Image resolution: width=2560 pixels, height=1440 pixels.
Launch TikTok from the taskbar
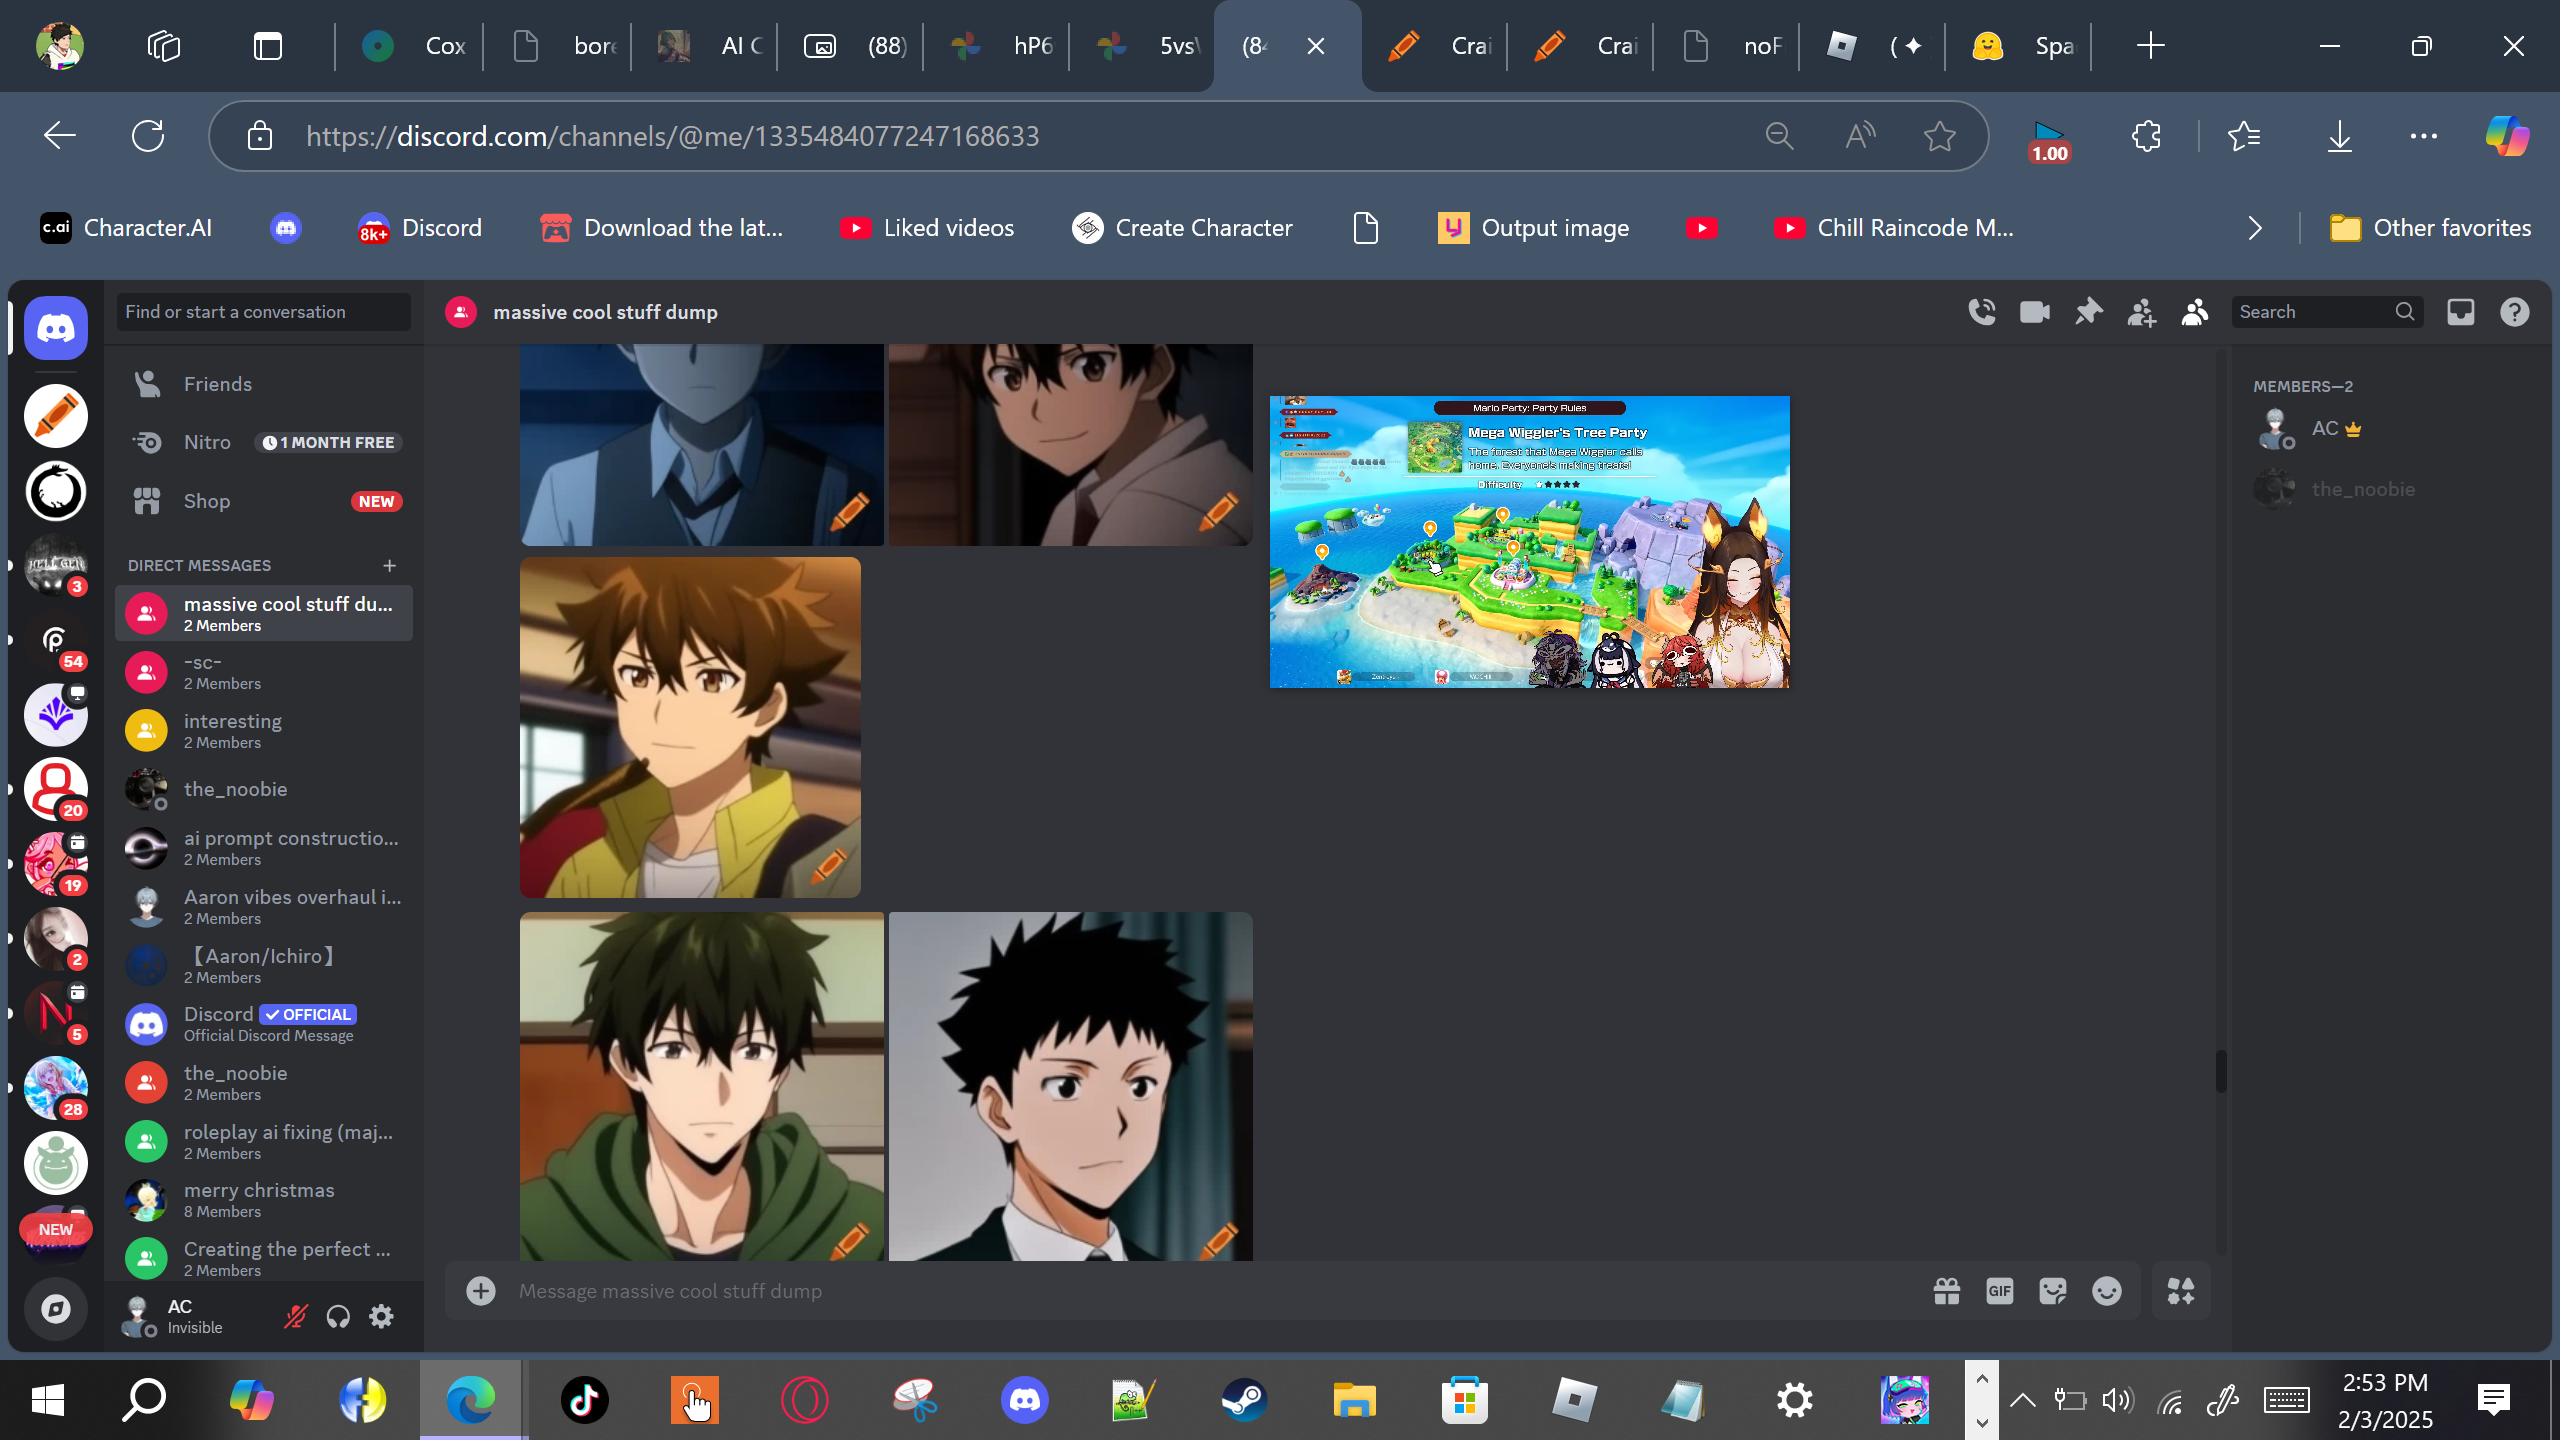click(585, 1400)
